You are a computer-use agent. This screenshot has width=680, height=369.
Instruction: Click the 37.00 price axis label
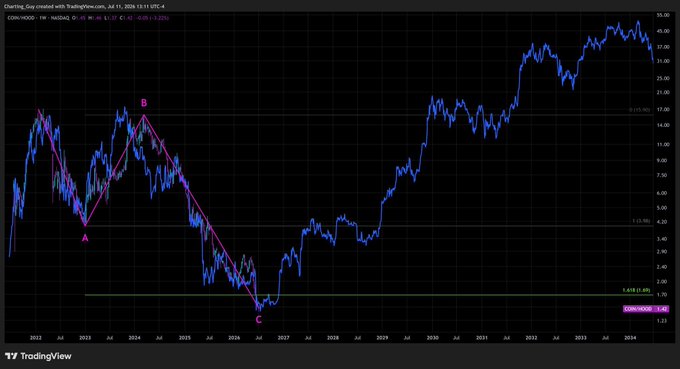pos(663,47)
